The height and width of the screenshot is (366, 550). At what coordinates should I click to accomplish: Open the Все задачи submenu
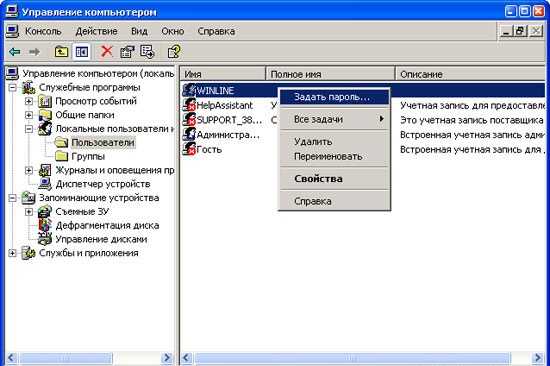coord(334,119)
